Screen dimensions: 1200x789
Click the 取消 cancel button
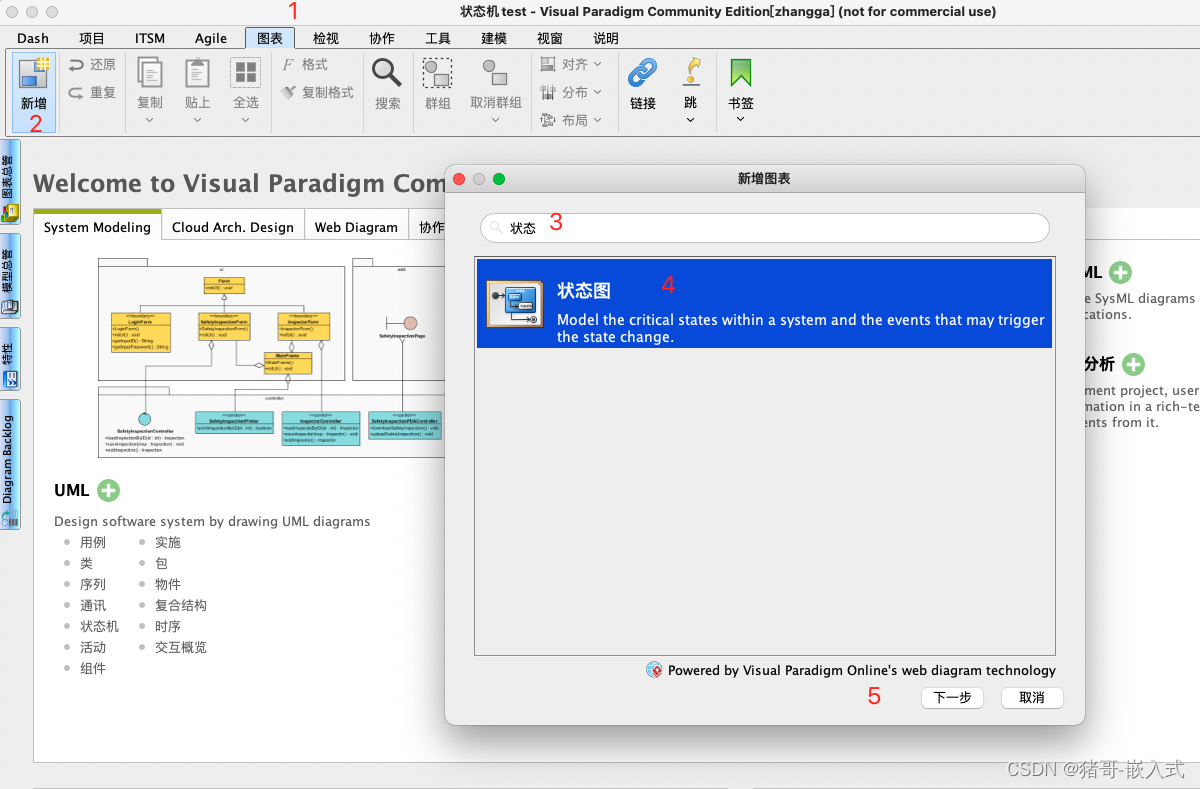1032,698
